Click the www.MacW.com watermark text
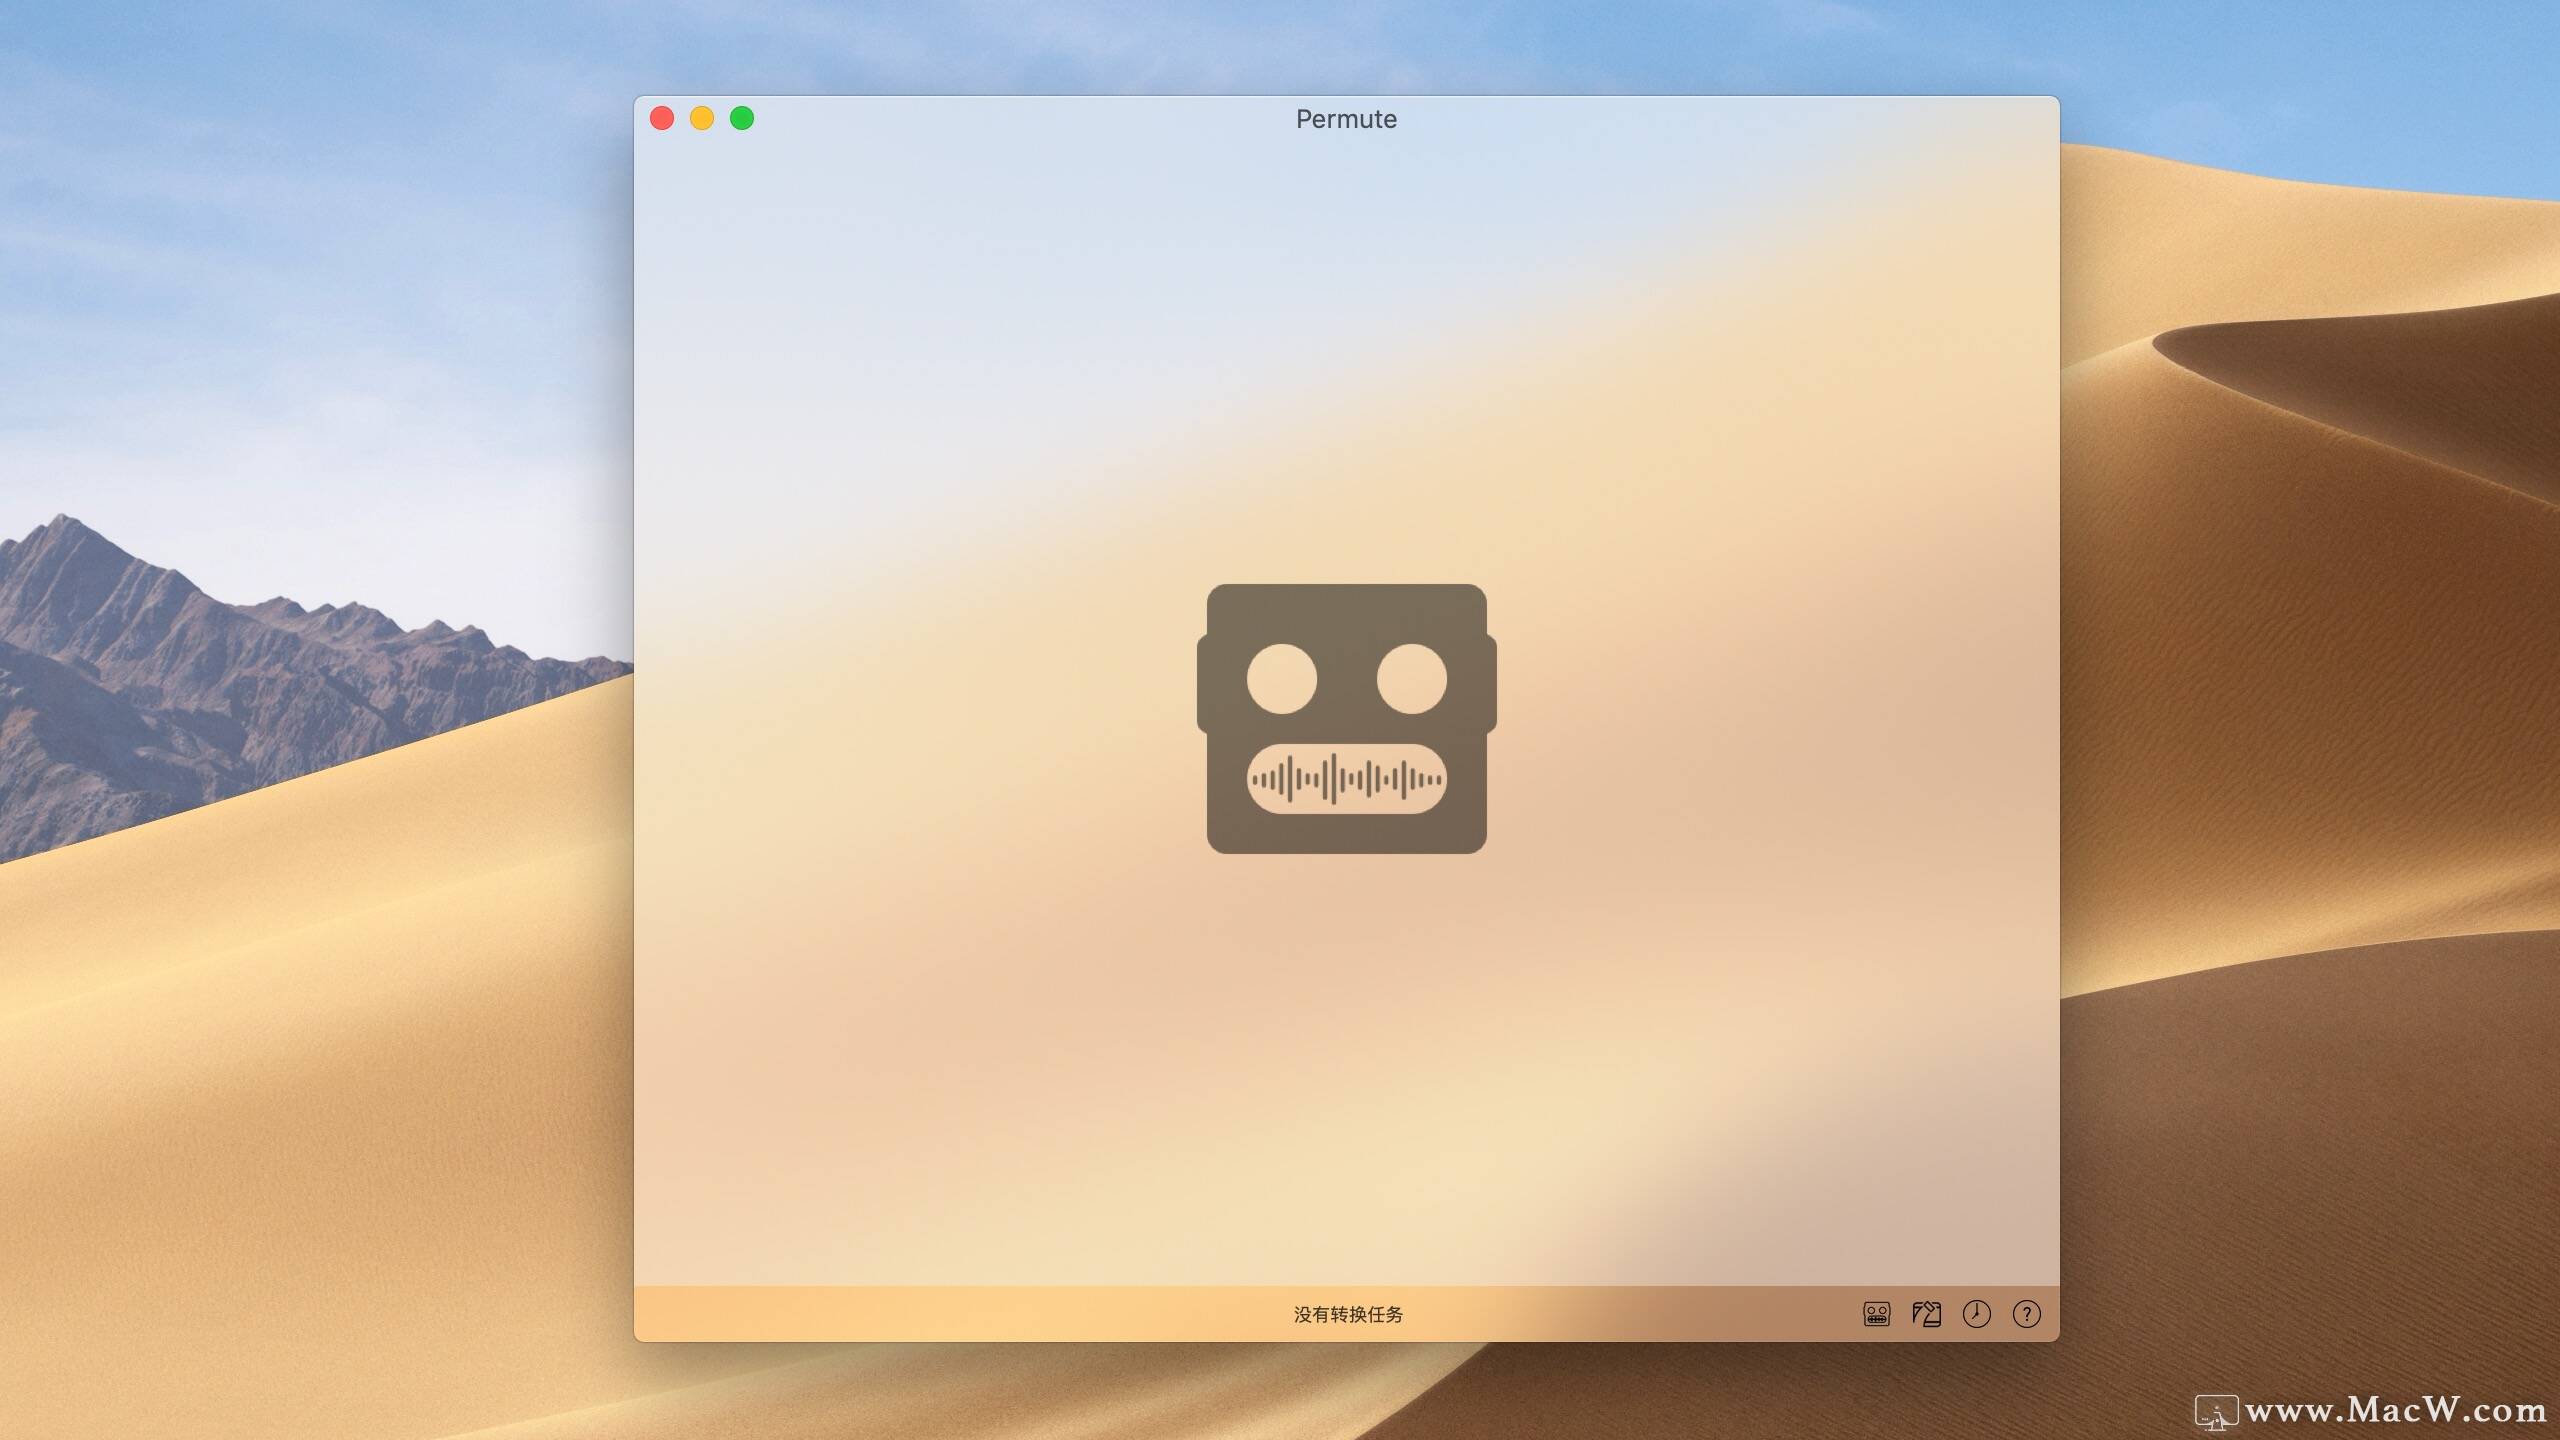 point(2395,1411)
